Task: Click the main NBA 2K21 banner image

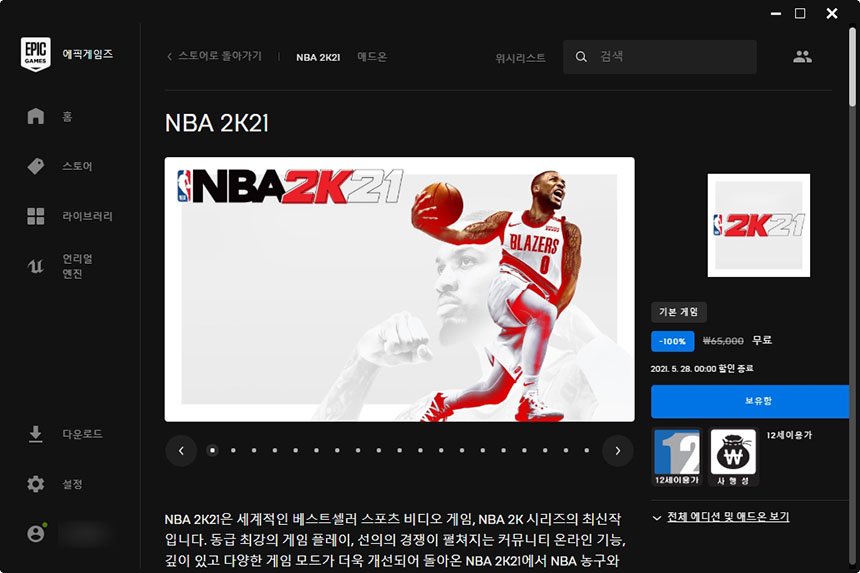Action: (x=399, y=290)
